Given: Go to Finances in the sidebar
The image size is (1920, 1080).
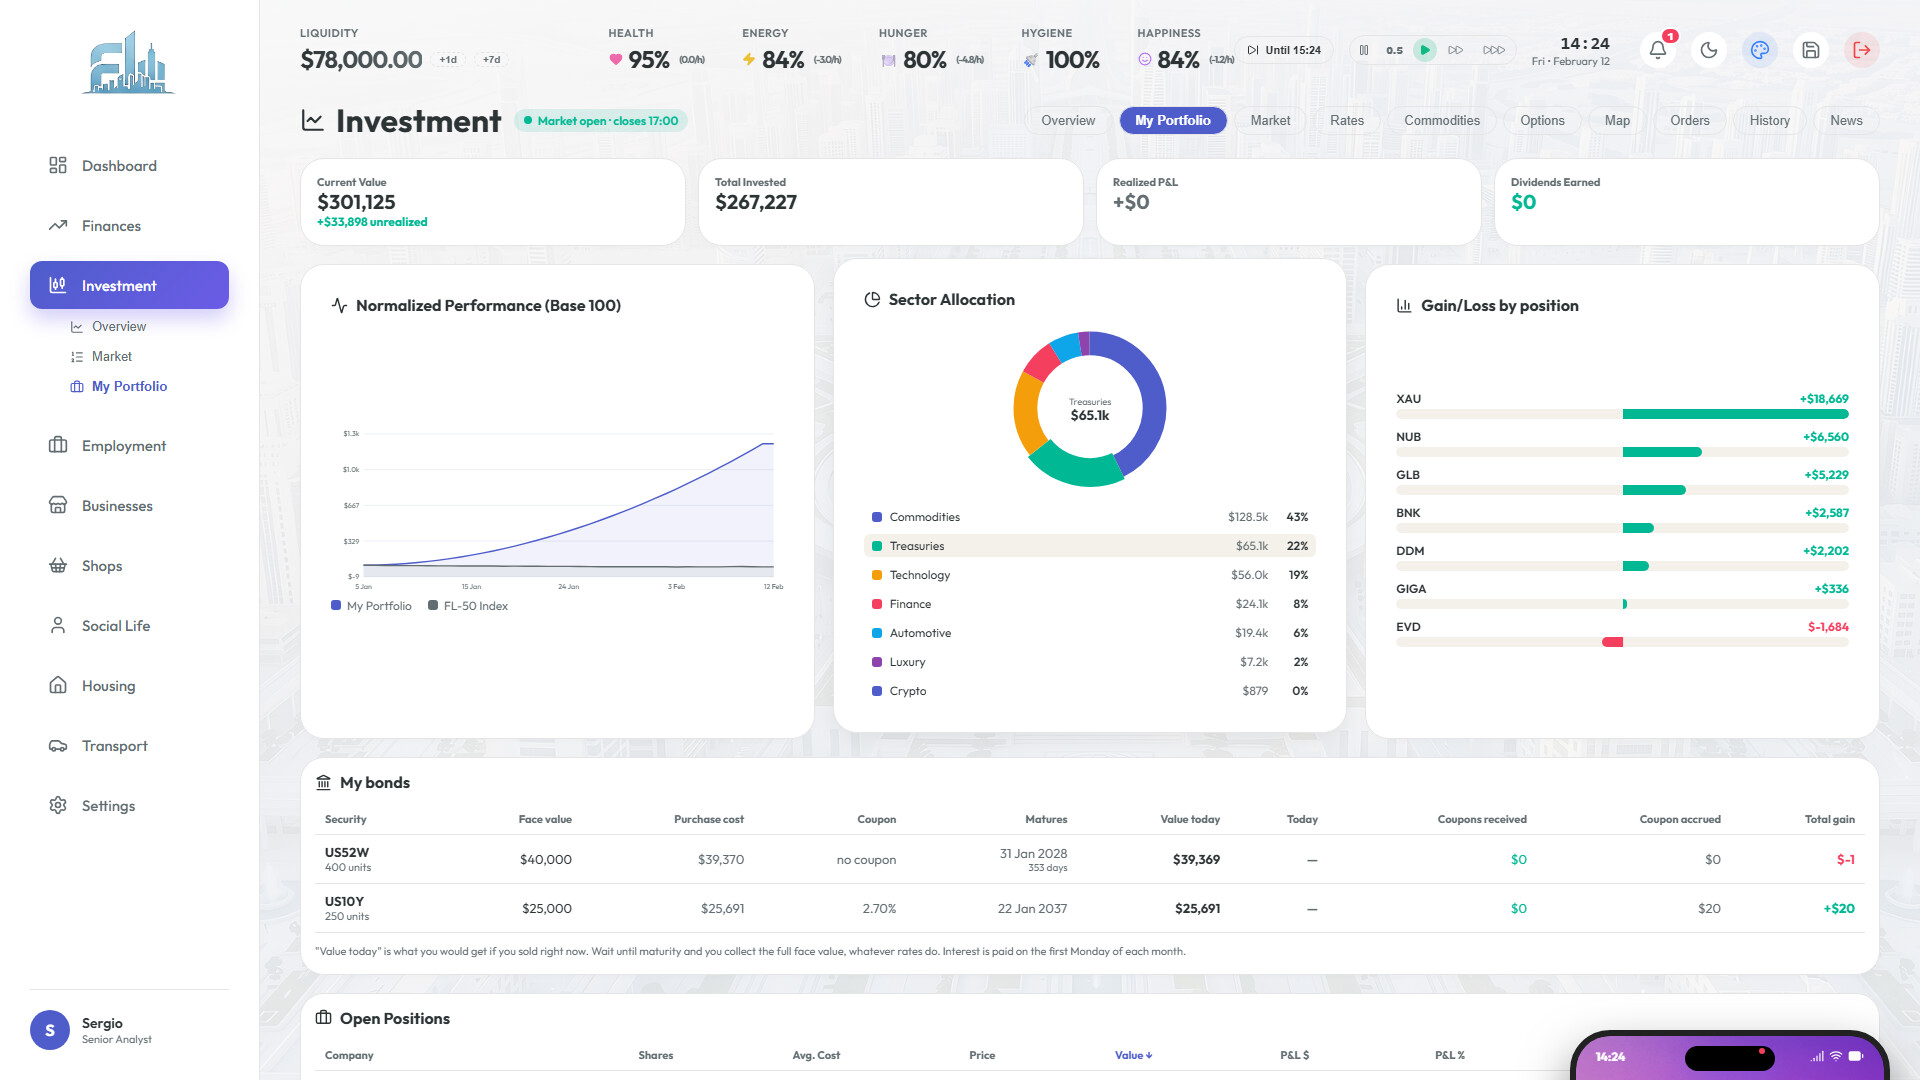Looking at the screenshot, I should [129, 226].
